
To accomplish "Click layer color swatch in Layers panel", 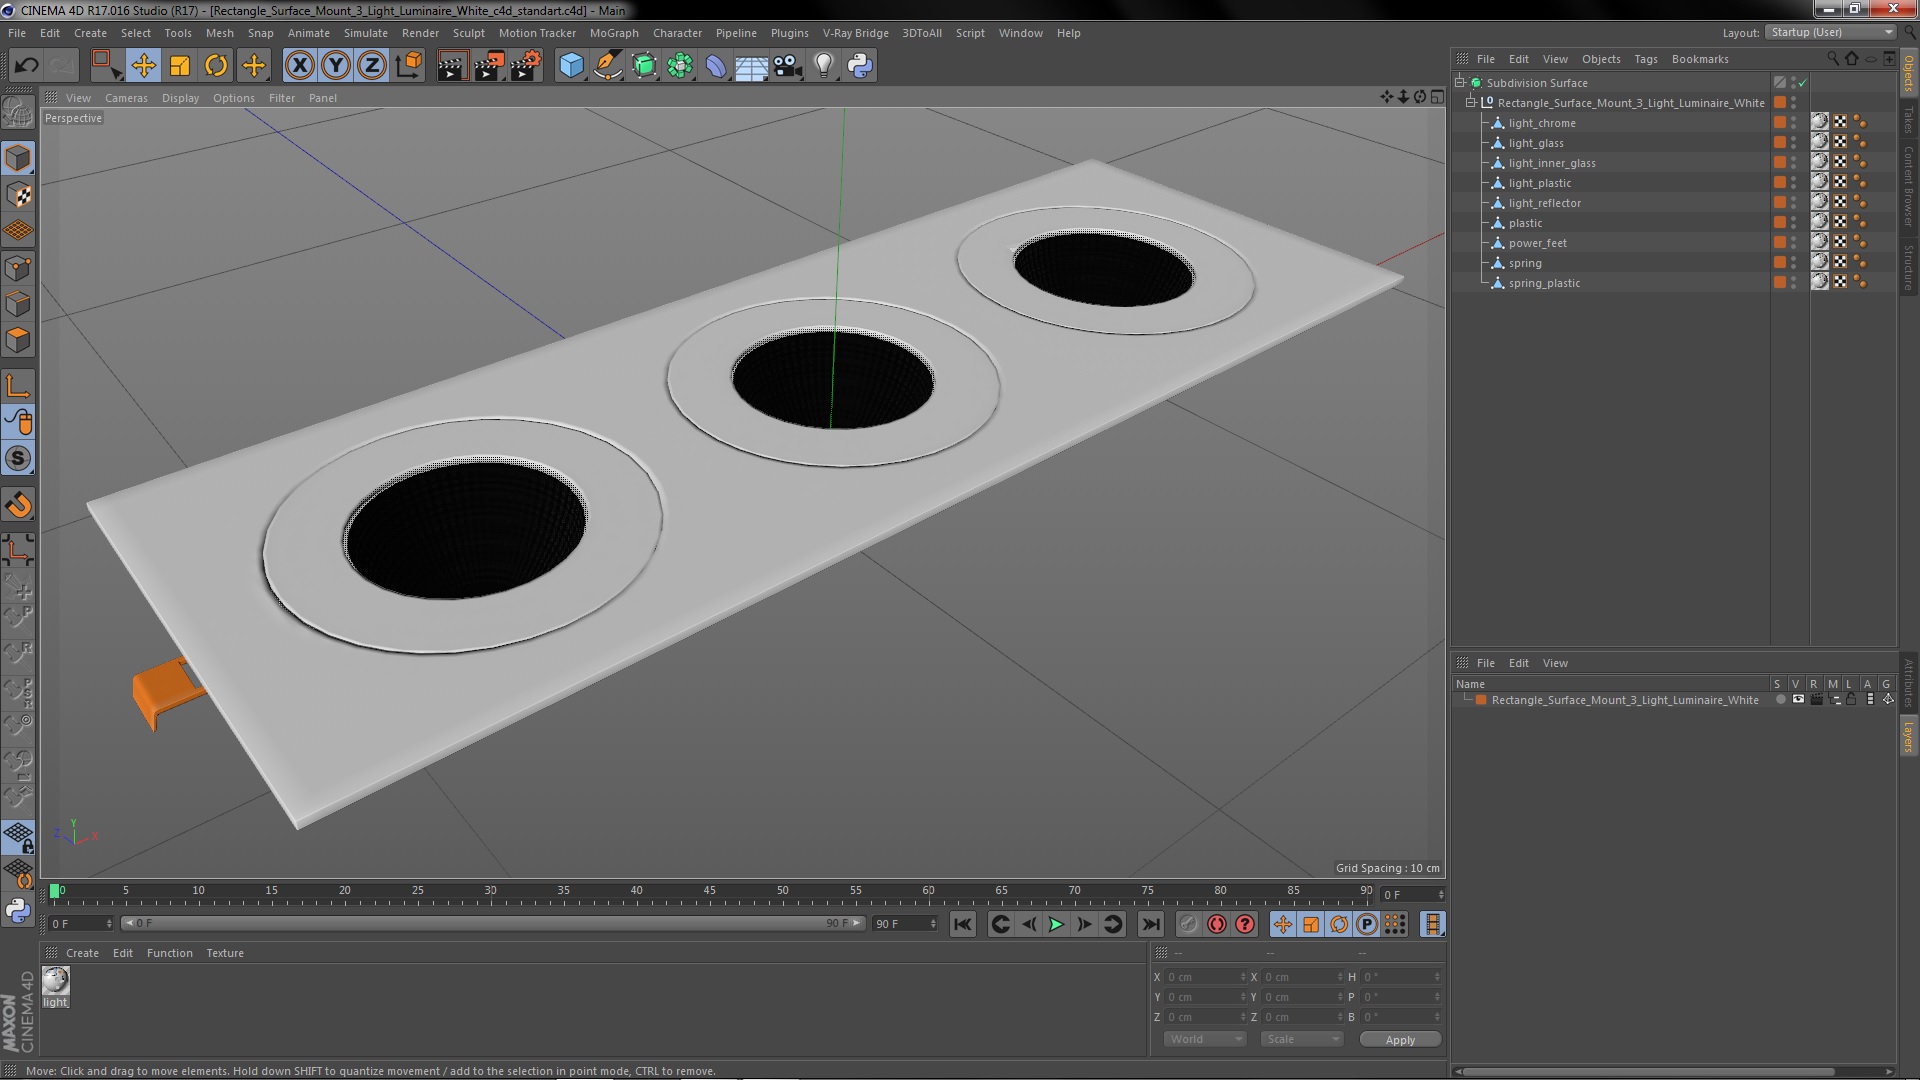I will click(1481, 700).
